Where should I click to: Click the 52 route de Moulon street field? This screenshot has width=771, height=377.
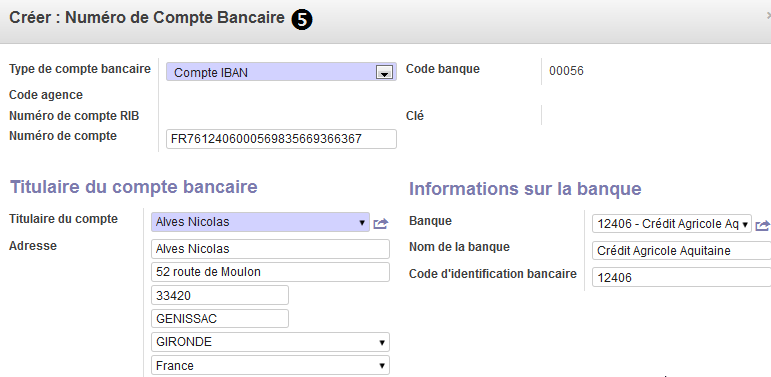click(270, 272)
